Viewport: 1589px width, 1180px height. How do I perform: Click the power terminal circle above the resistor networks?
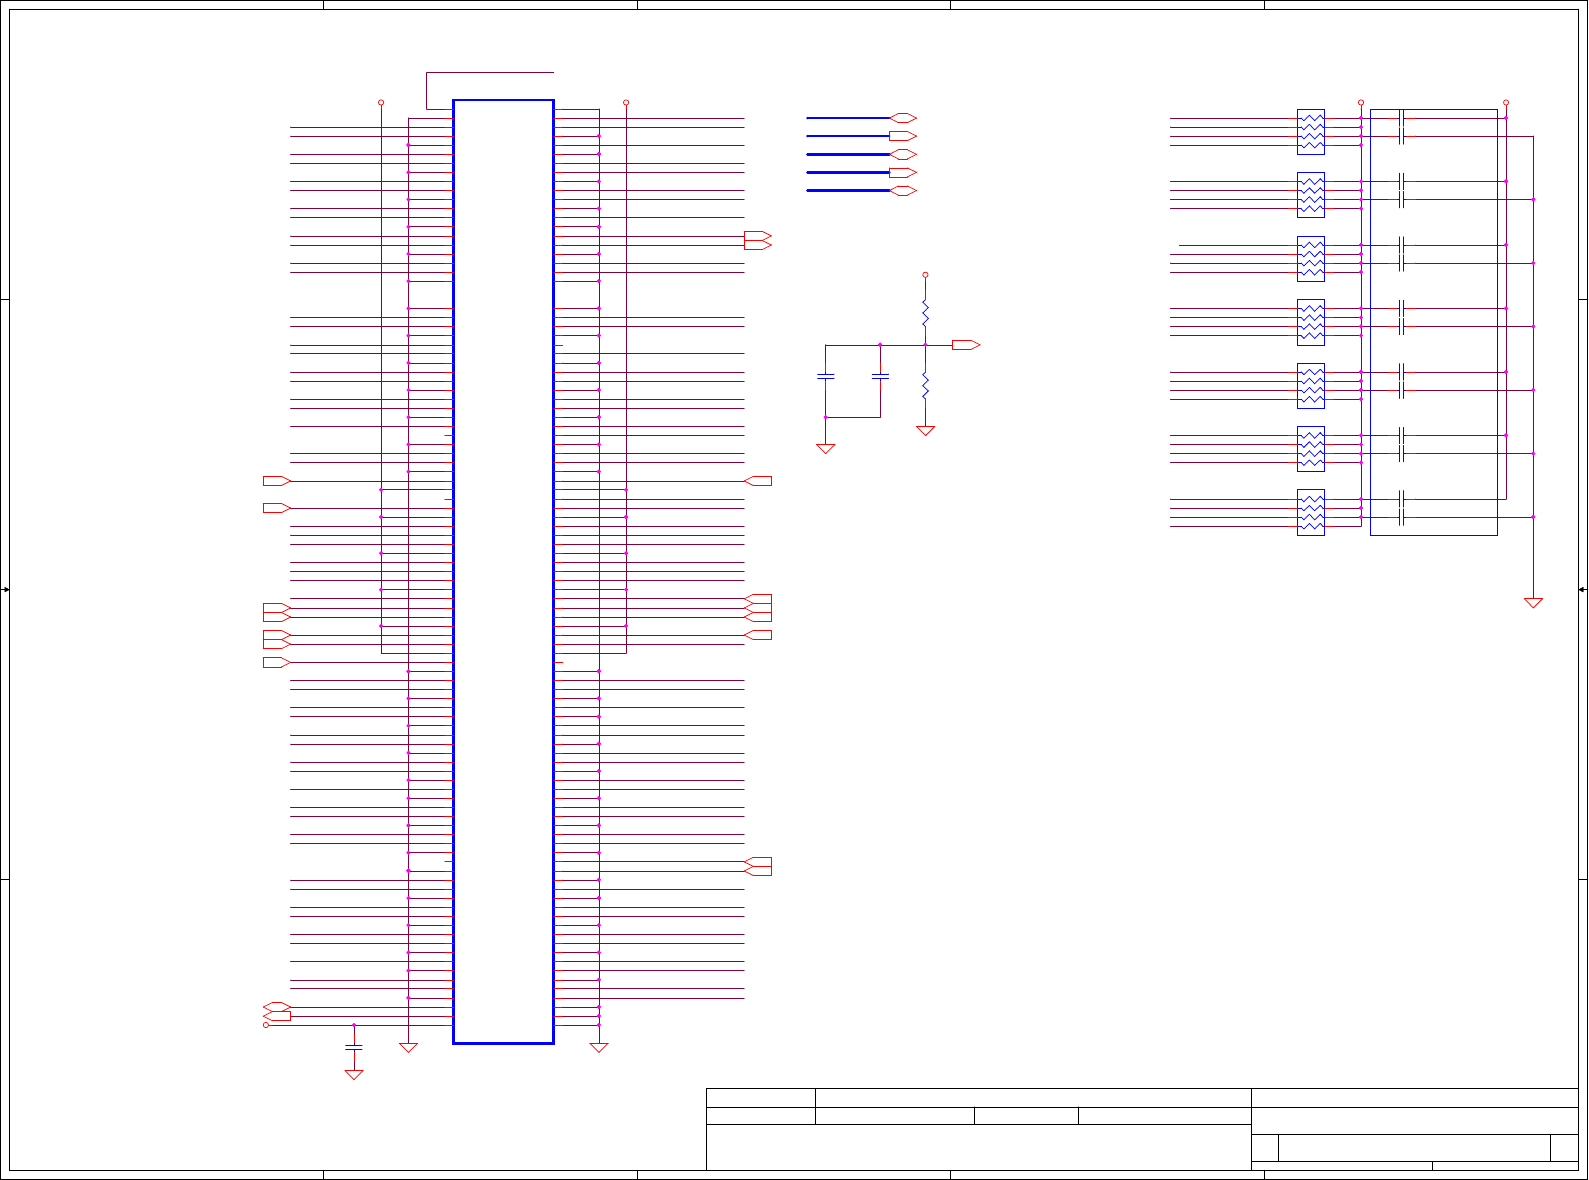click(x=1361, y=102)
